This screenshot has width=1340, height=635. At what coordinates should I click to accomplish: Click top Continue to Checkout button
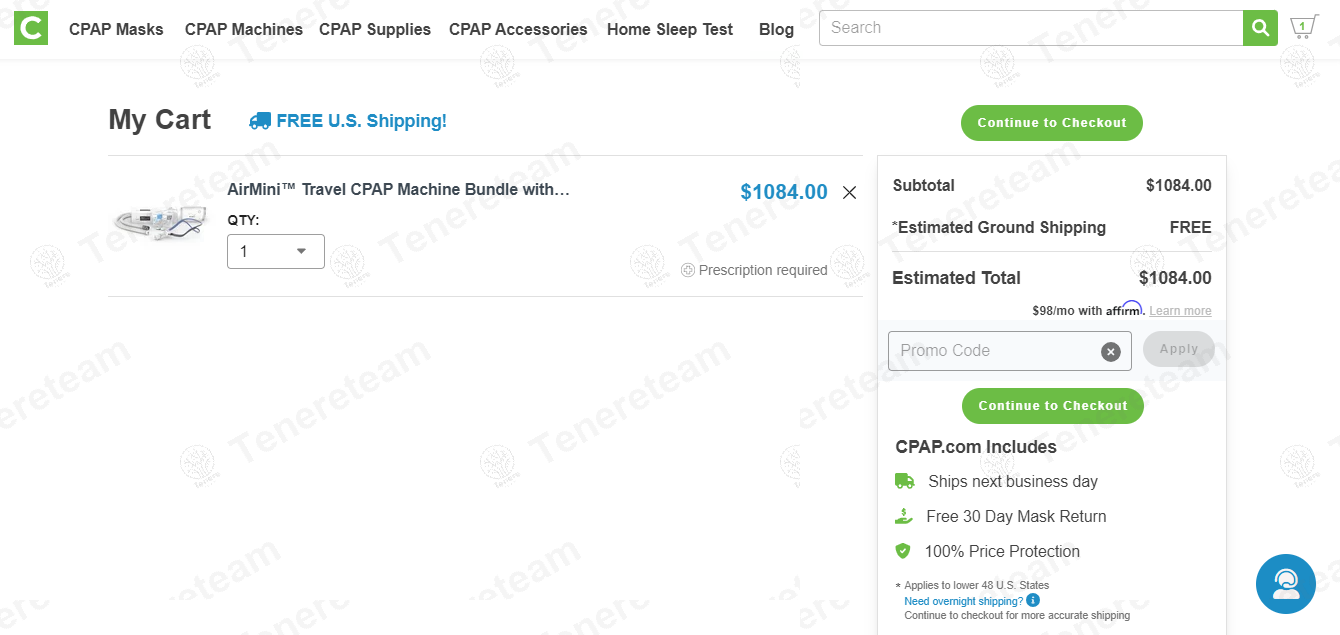pos(1051,123)
